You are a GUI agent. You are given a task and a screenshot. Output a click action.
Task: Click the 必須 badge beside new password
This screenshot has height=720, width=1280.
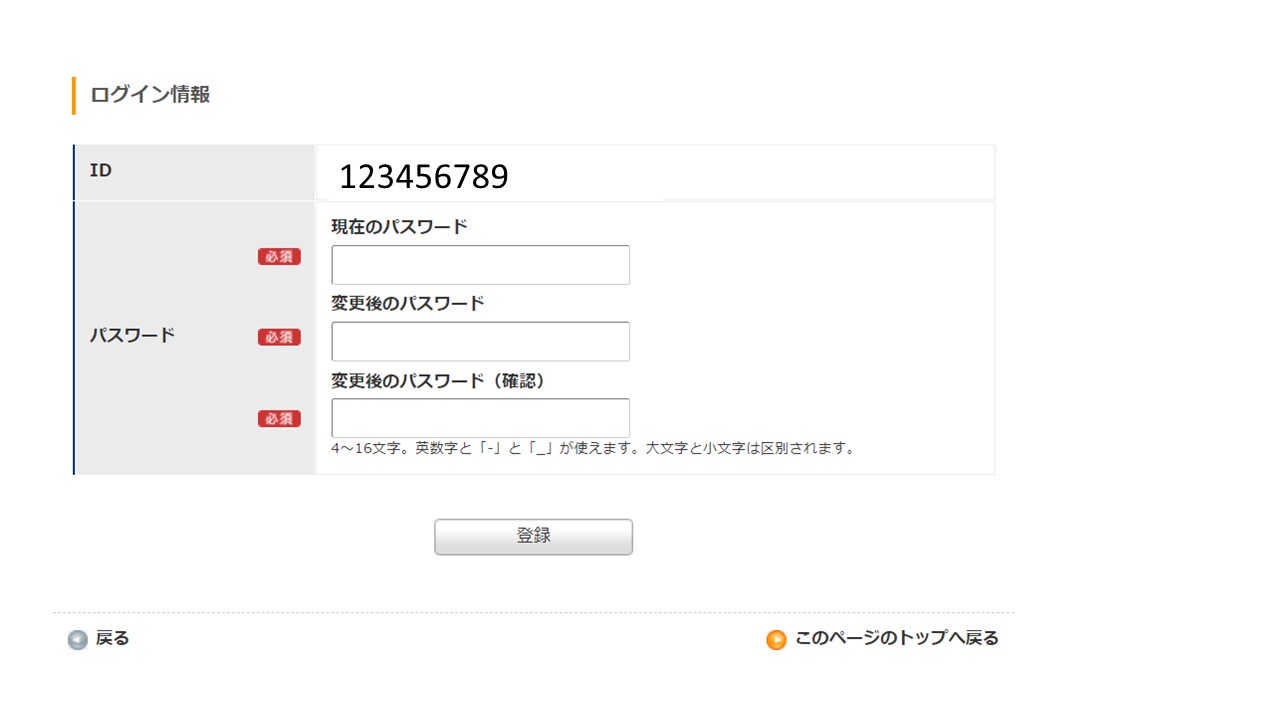coord(279,337)
